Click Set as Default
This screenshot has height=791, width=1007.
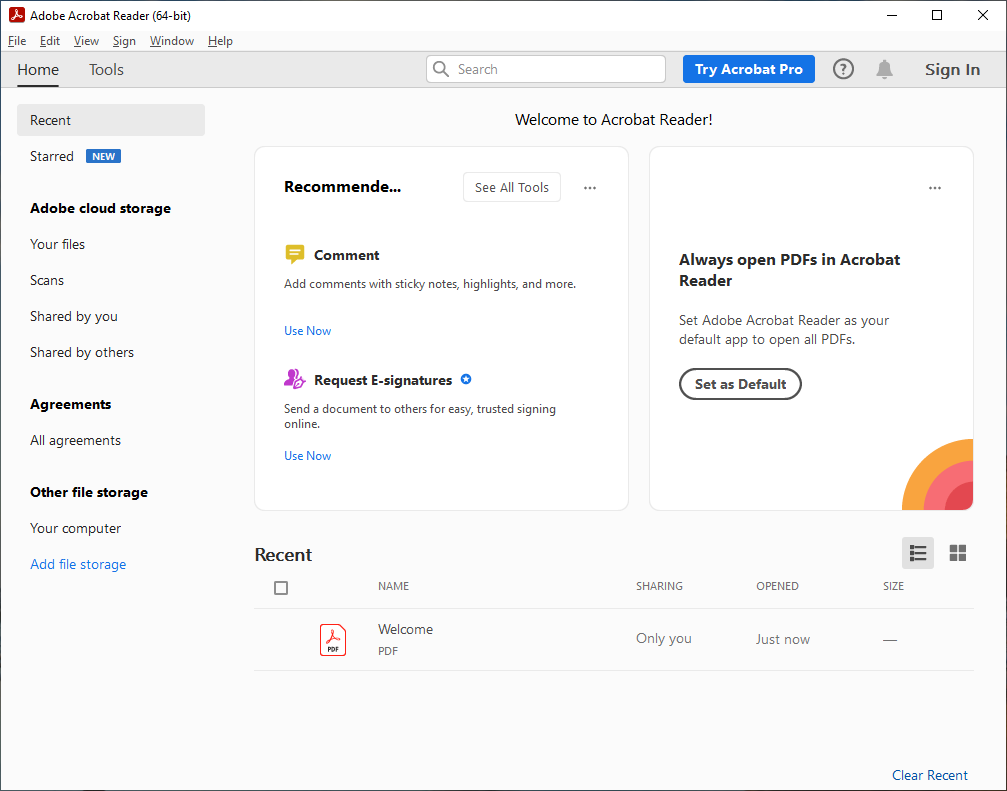pyautogui.click(x=740, y=384)
